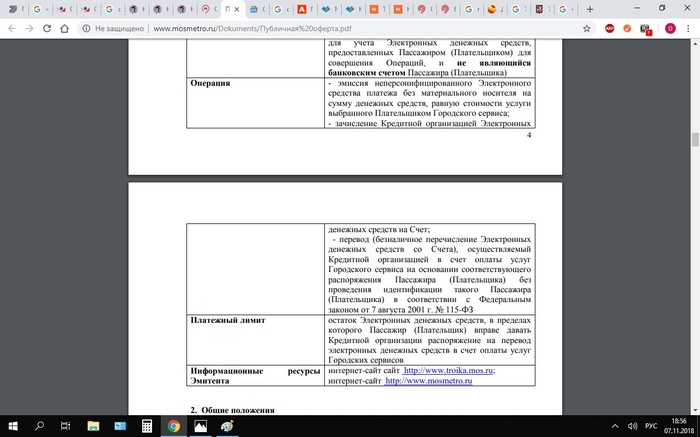Open the taskbar clock and date
The height and width of the screenshot is (437, 700).
coord(679,426)
